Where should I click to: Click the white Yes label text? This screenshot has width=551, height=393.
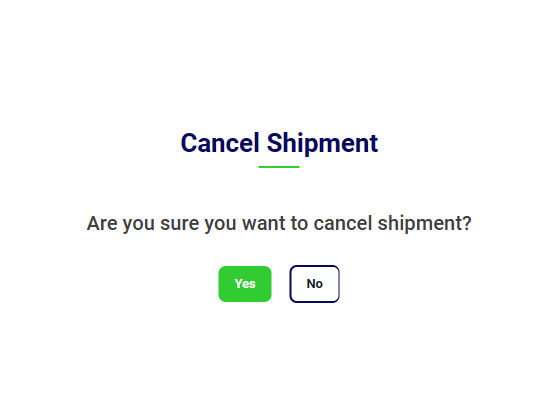tap(245, 284)
